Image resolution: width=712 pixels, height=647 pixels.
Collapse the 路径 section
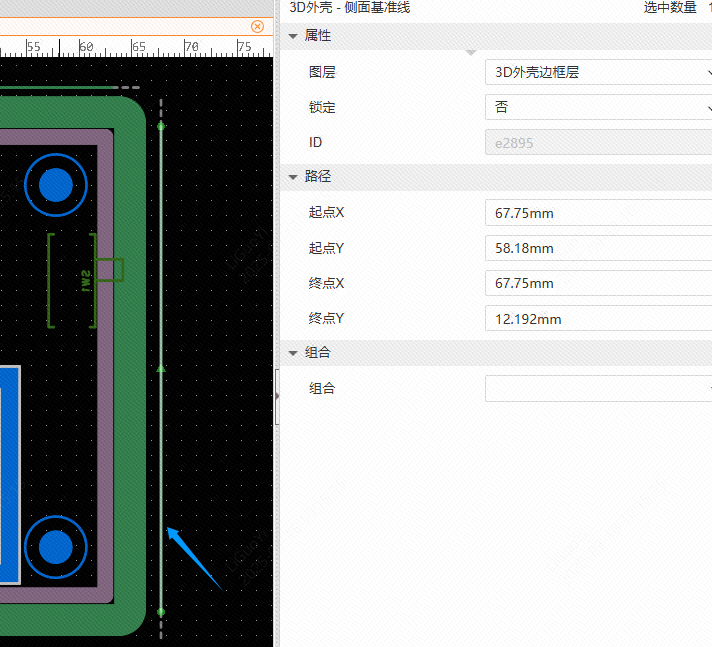click(293, 176)
